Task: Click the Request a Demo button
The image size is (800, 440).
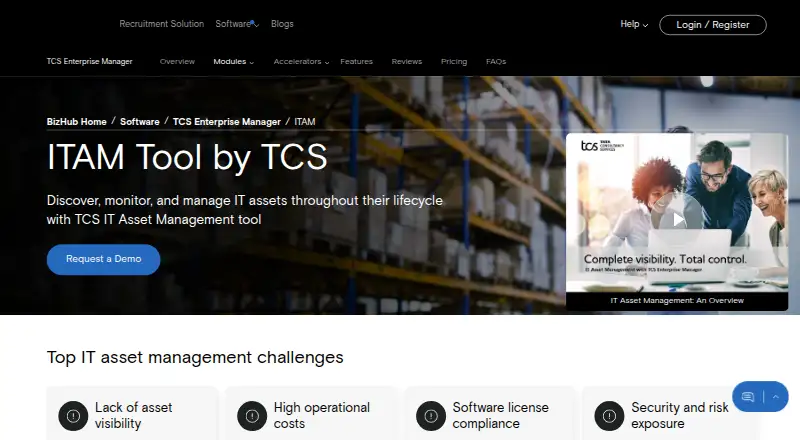Action: coord(104,259)
